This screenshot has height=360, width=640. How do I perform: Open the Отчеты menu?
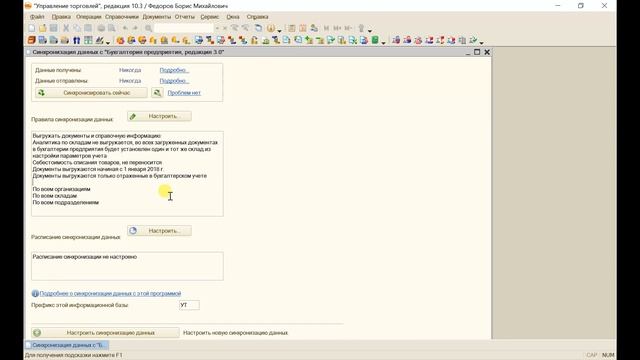click(184, 17)
